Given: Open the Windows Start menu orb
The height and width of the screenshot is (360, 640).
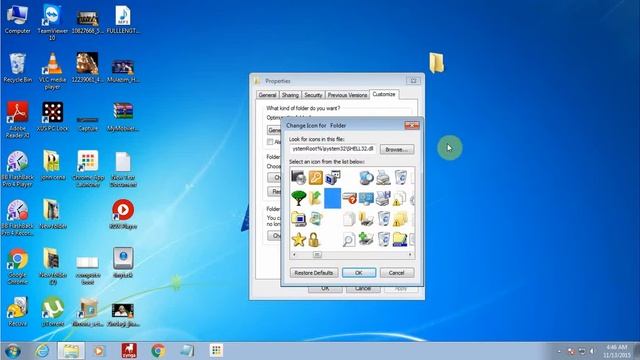Looking at the screenshot, I should point(13,351).
